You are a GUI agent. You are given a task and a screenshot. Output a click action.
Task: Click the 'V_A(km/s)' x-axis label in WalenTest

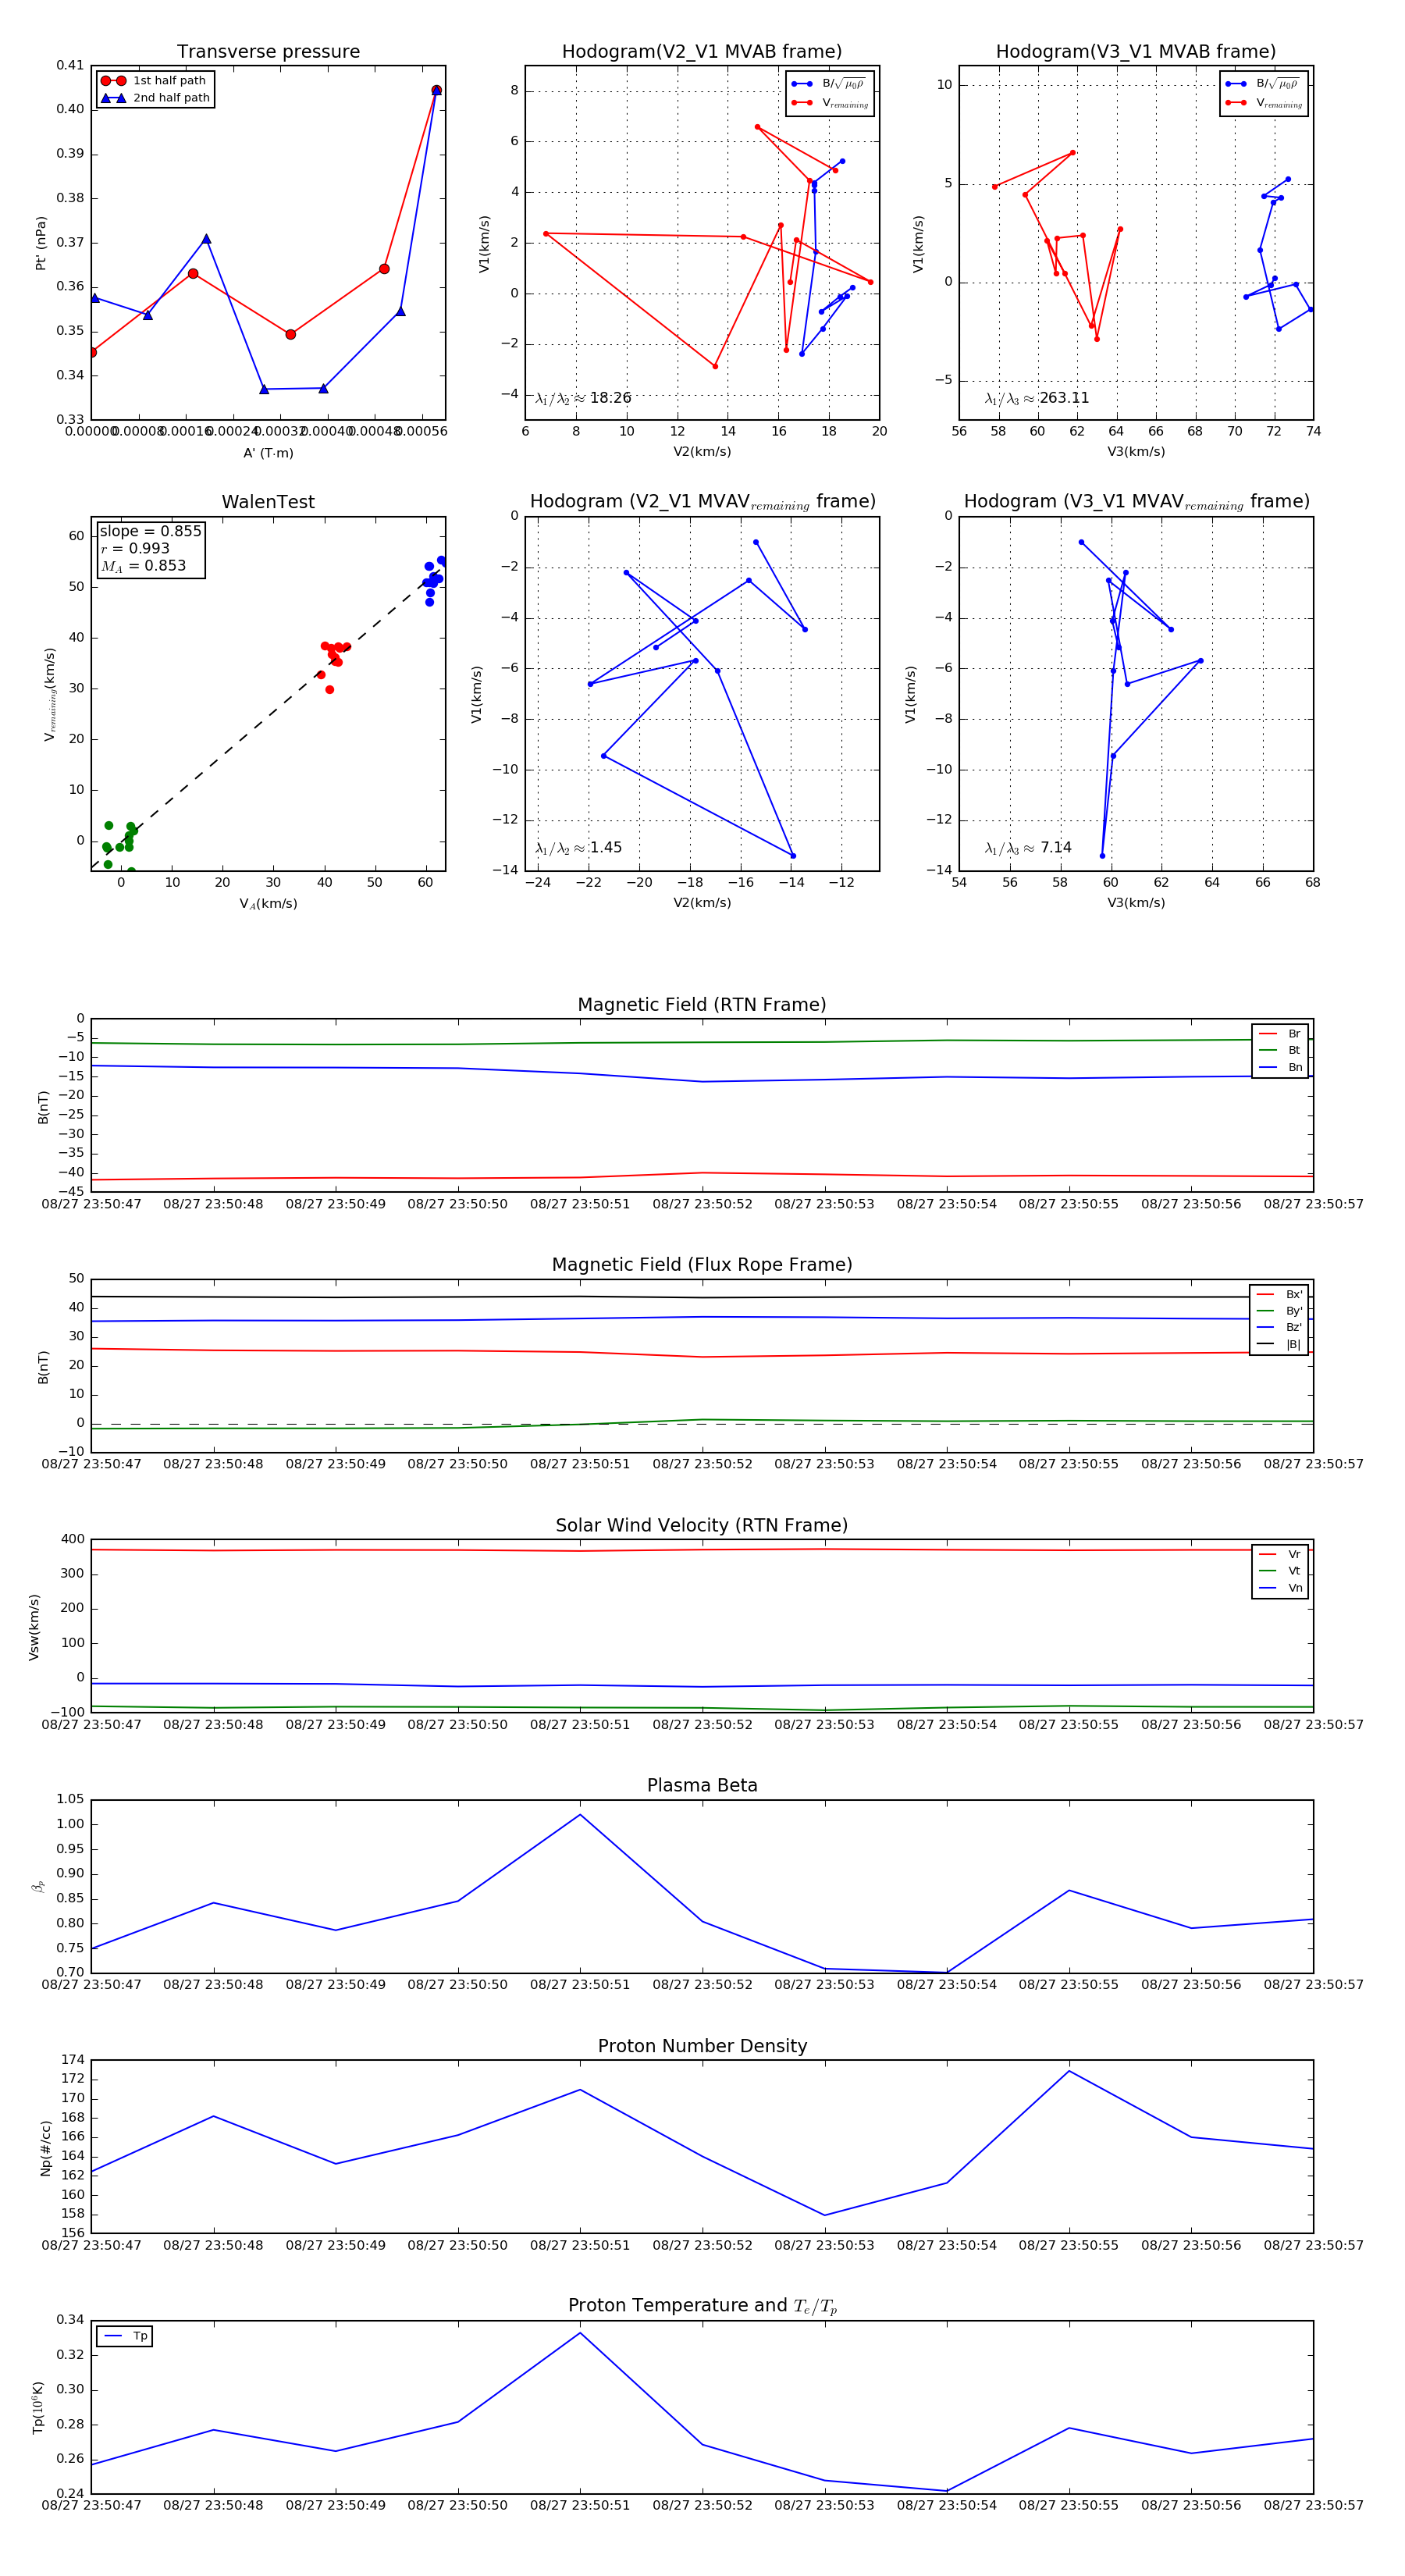(268, 904)
